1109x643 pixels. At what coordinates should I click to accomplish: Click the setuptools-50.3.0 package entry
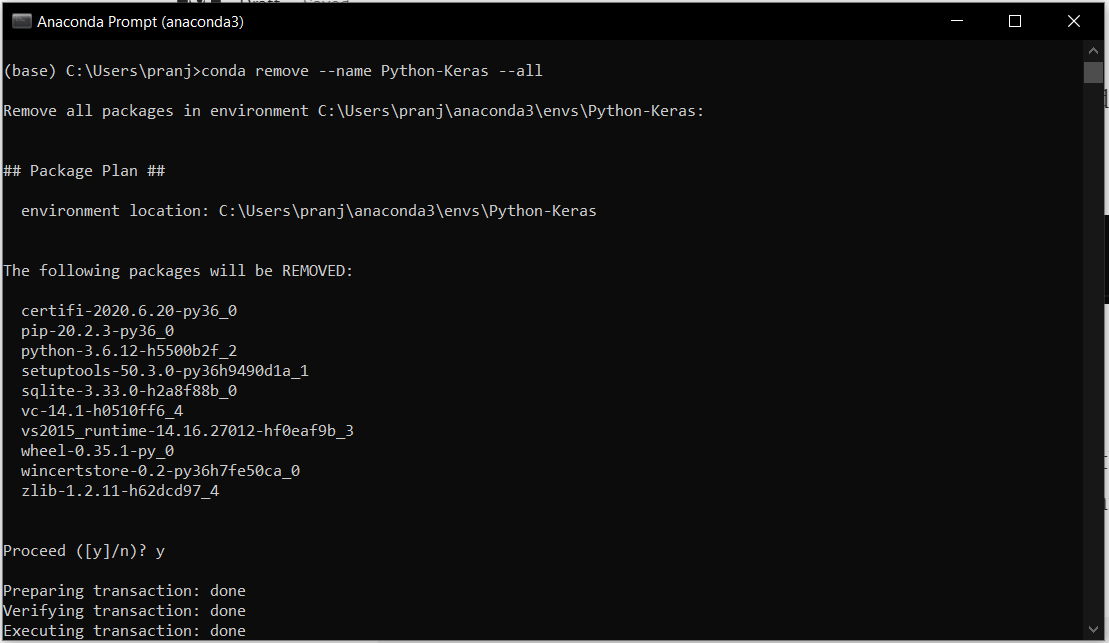[164, 371]
